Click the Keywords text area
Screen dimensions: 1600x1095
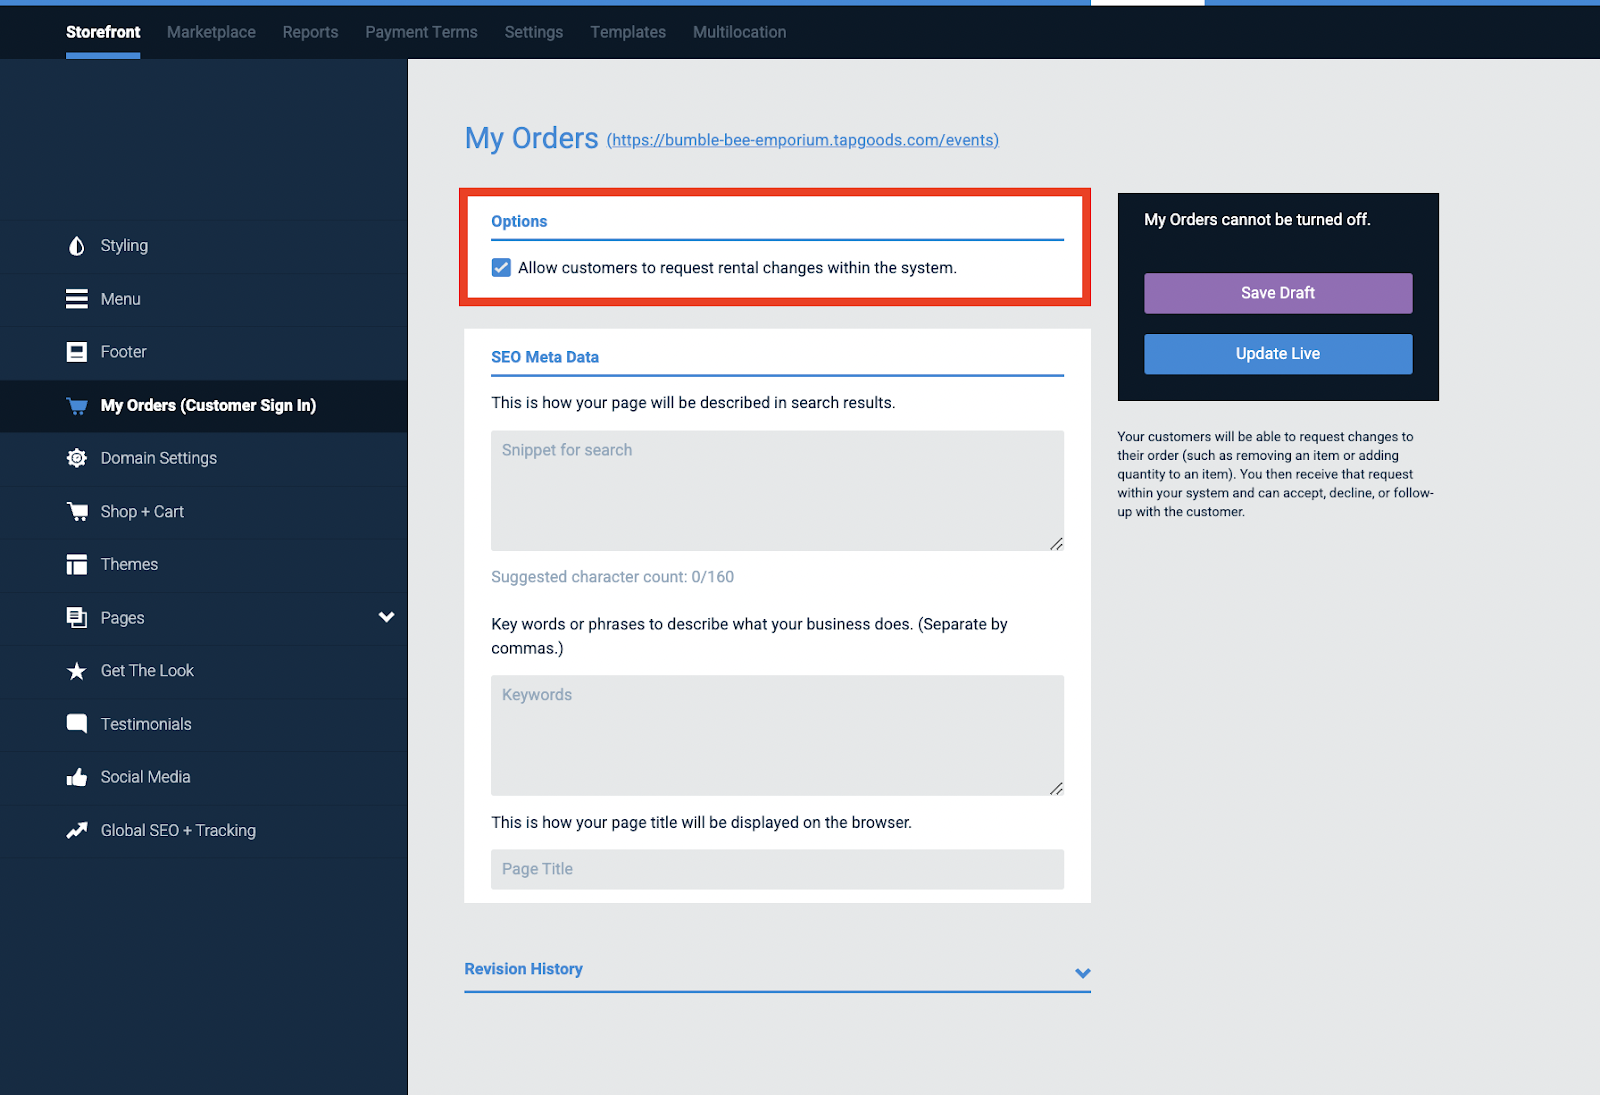(776, 735)
